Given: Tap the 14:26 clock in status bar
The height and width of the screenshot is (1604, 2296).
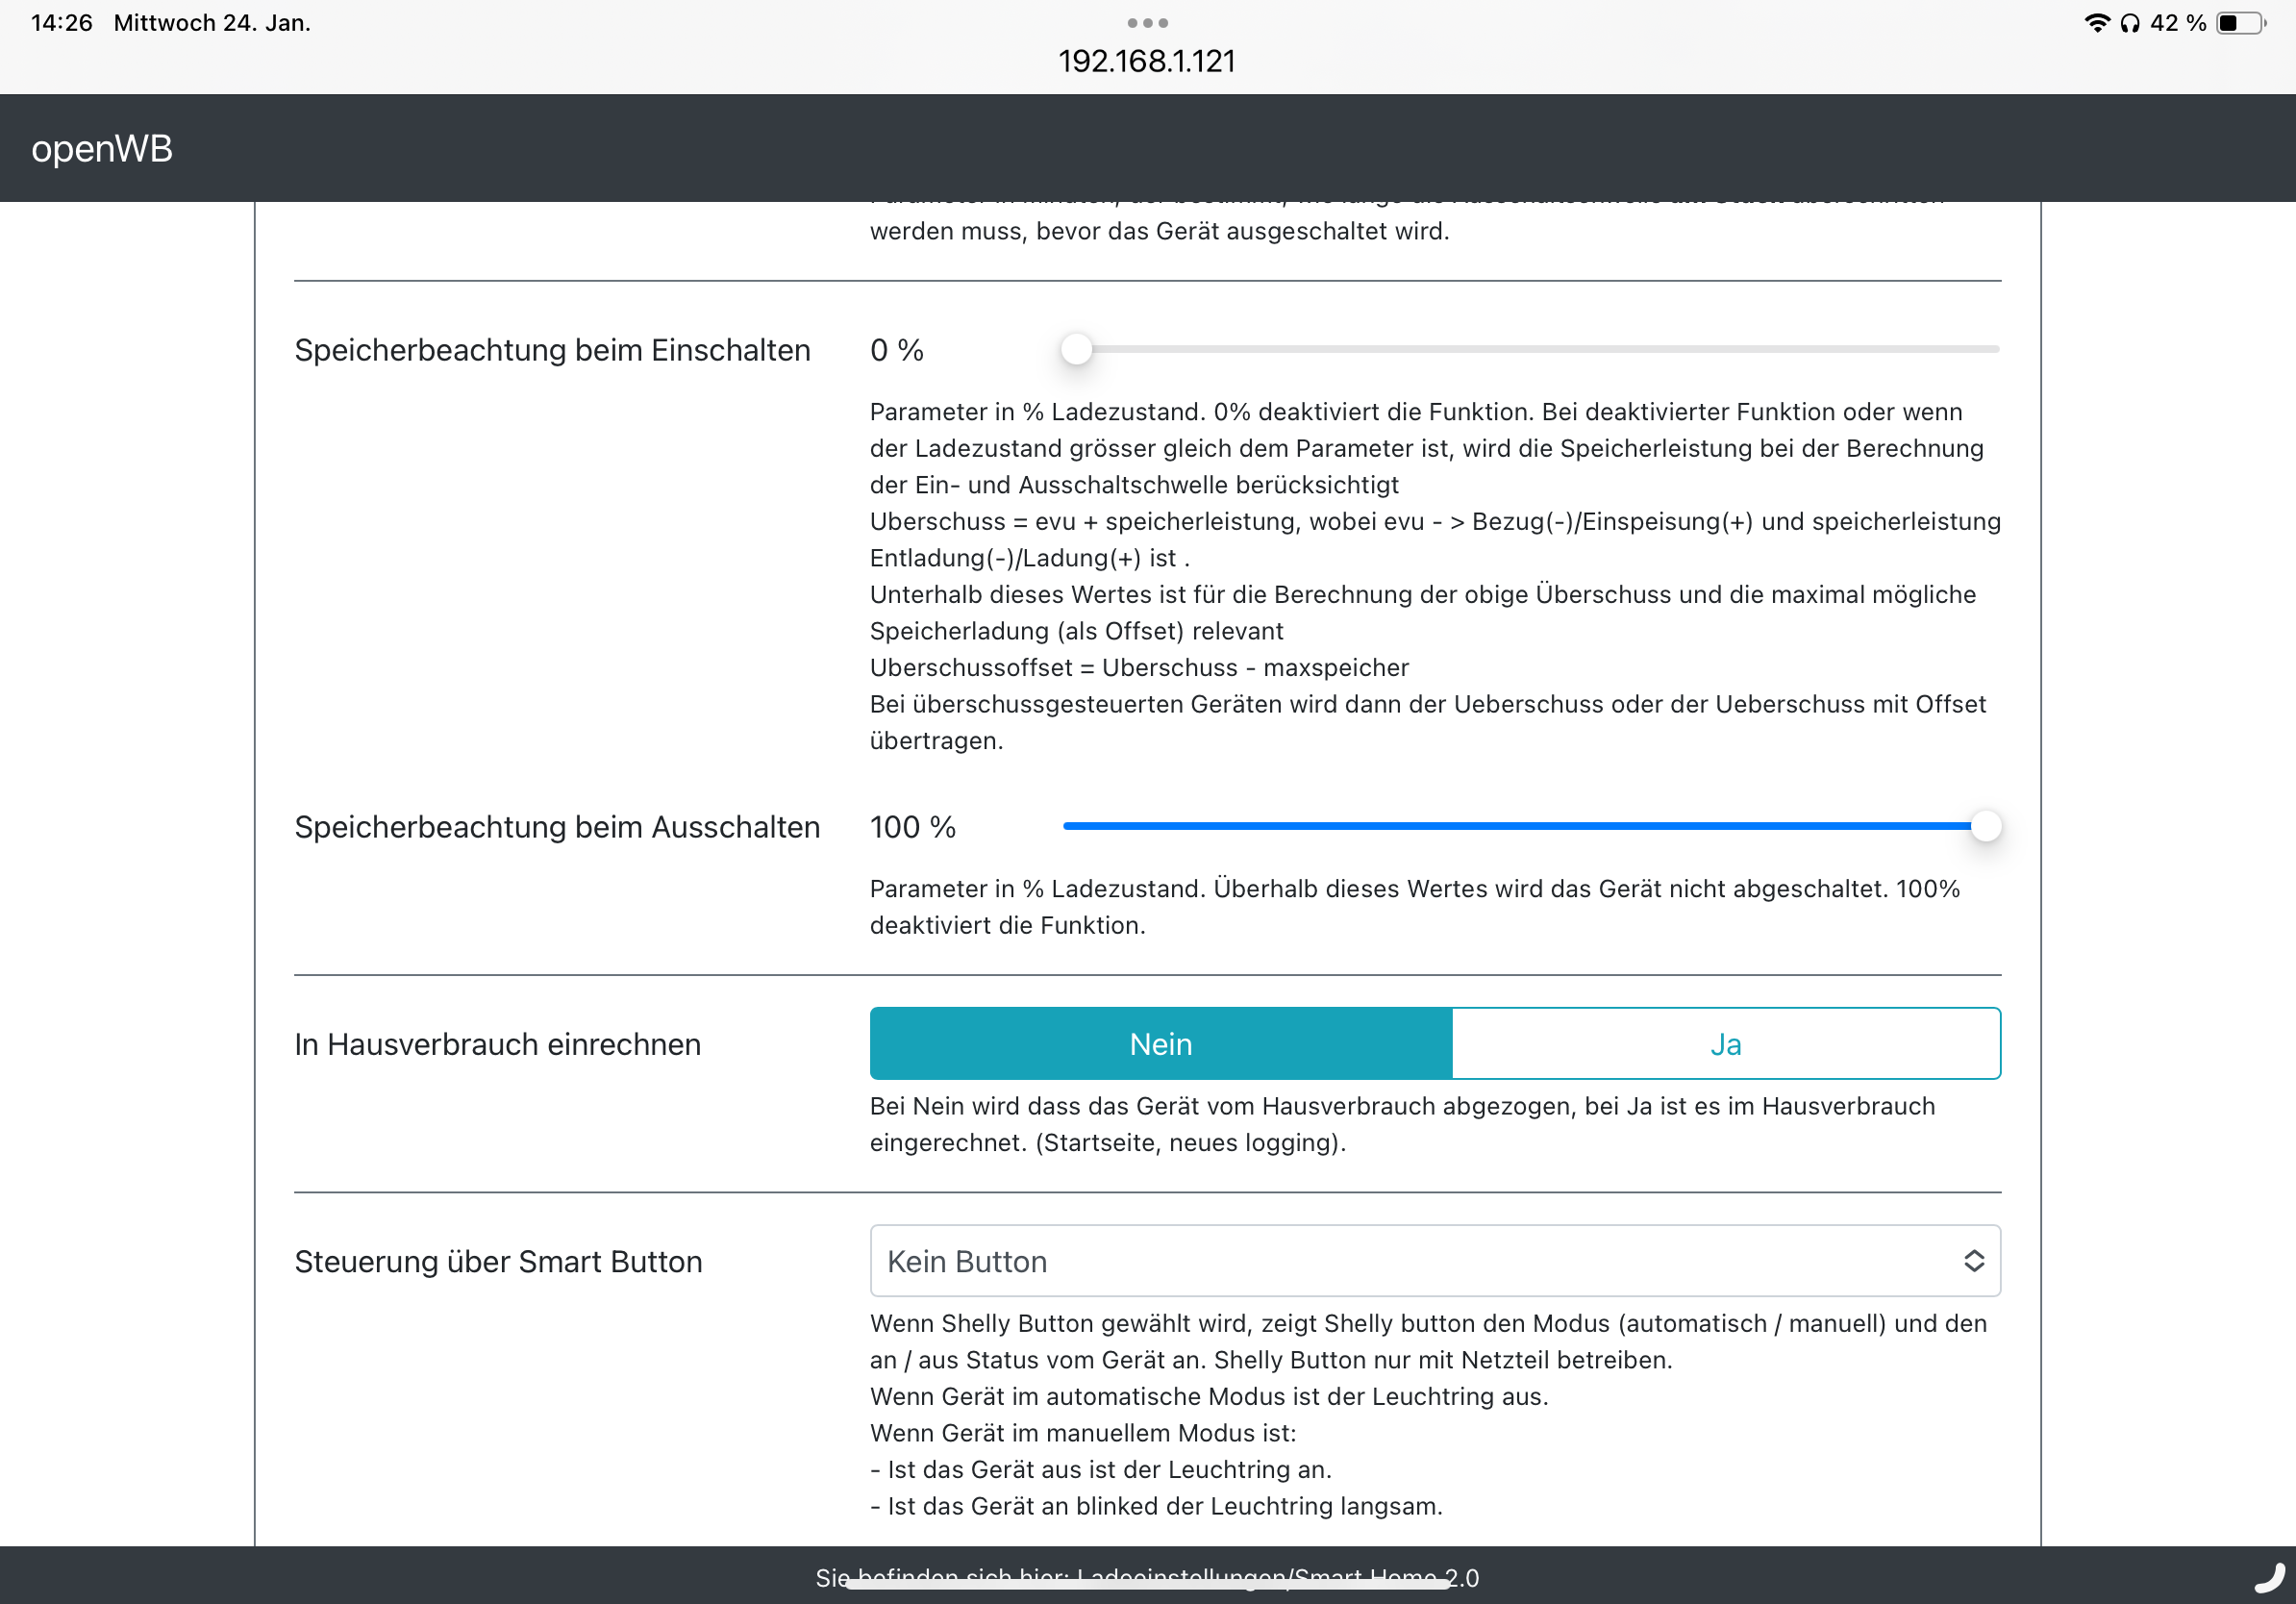Looking at the screenshot, I should coord(61,23).
